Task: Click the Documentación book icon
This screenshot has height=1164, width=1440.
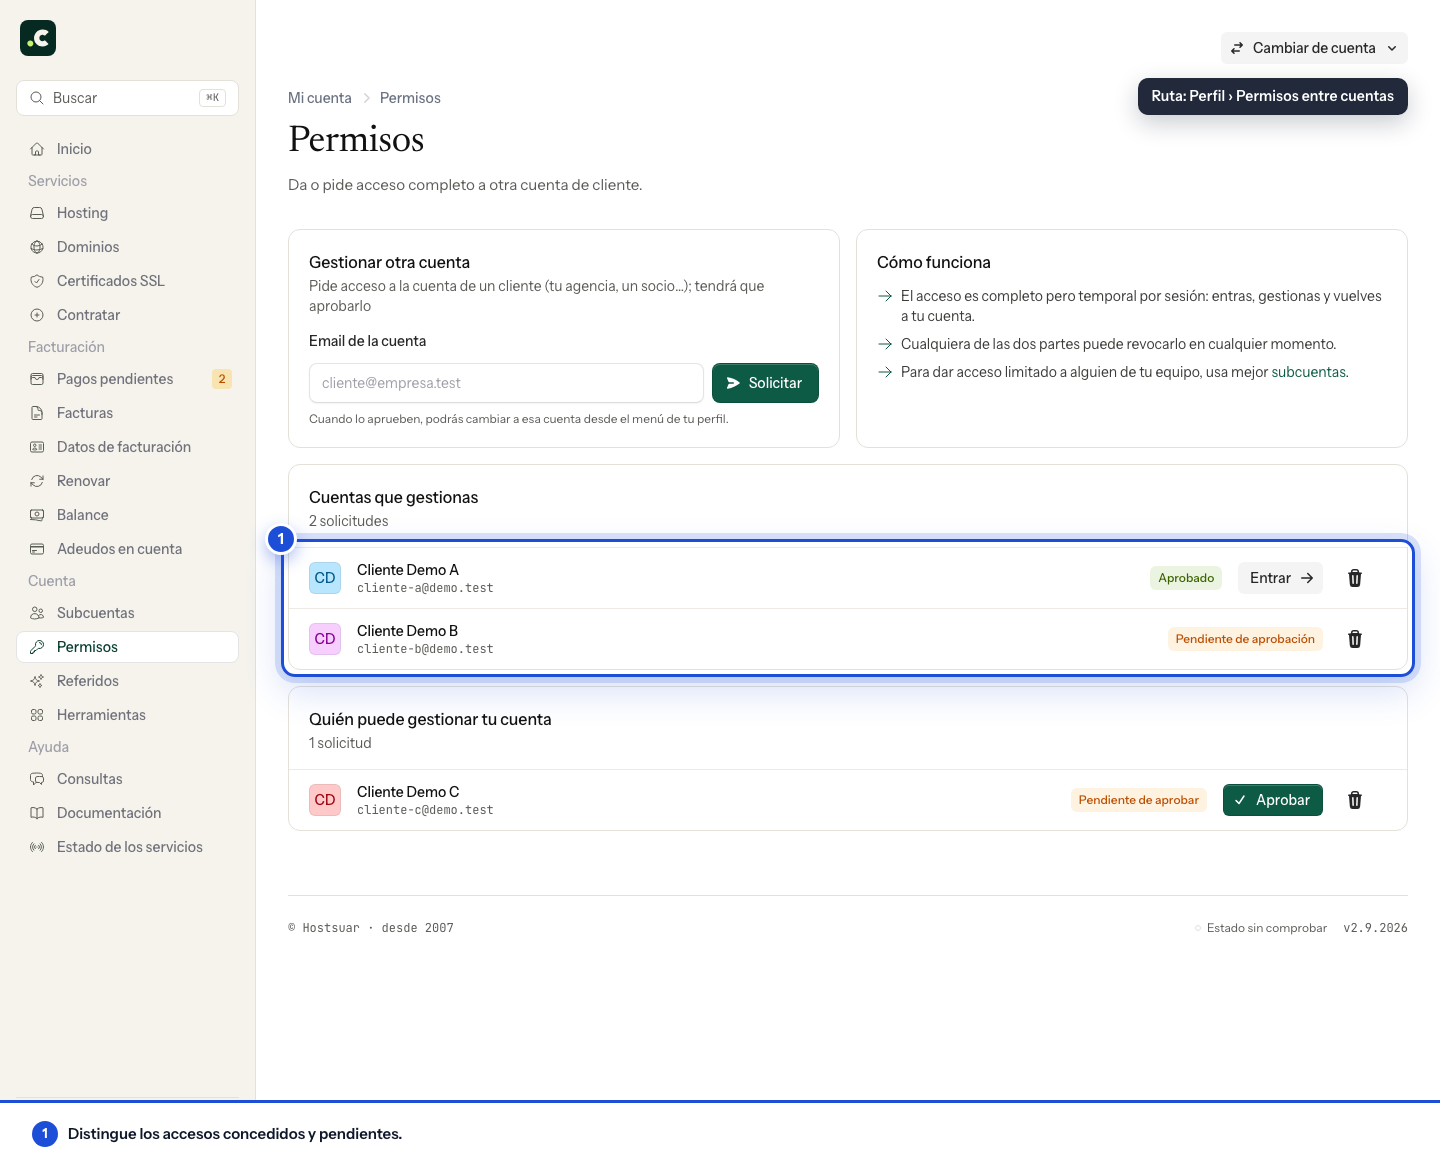Action: (37, 813)
